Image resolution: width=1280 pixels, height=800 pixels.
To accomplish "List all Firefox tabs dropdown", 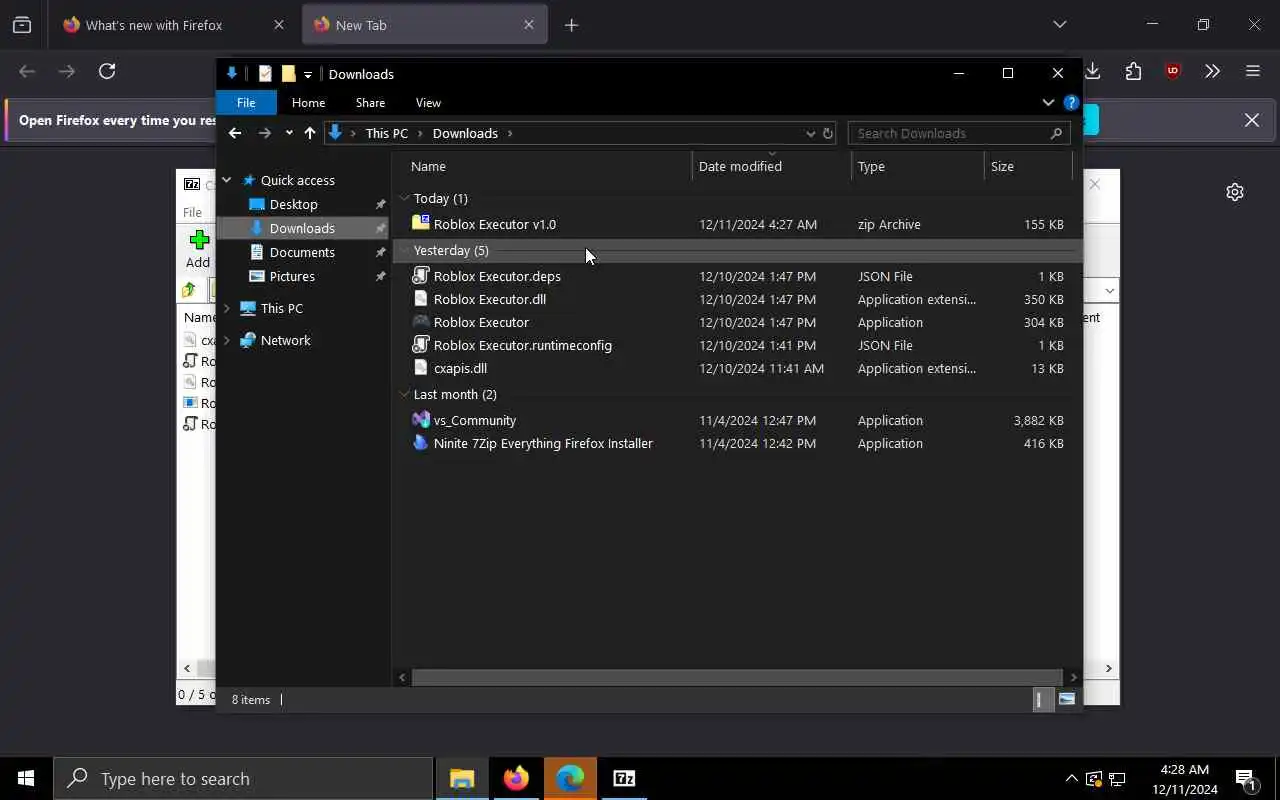I will 1060,24.
